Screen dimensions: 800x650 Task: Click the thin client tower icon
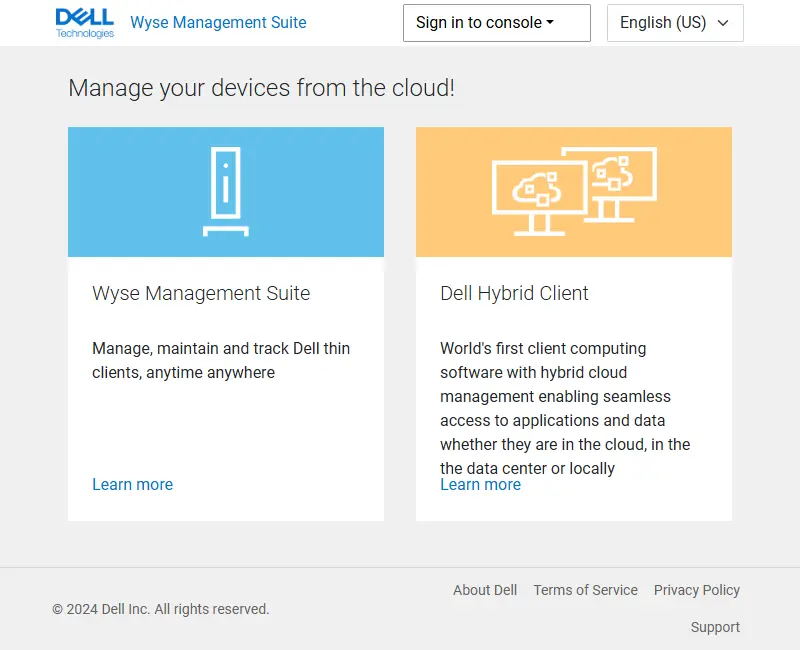226,191
